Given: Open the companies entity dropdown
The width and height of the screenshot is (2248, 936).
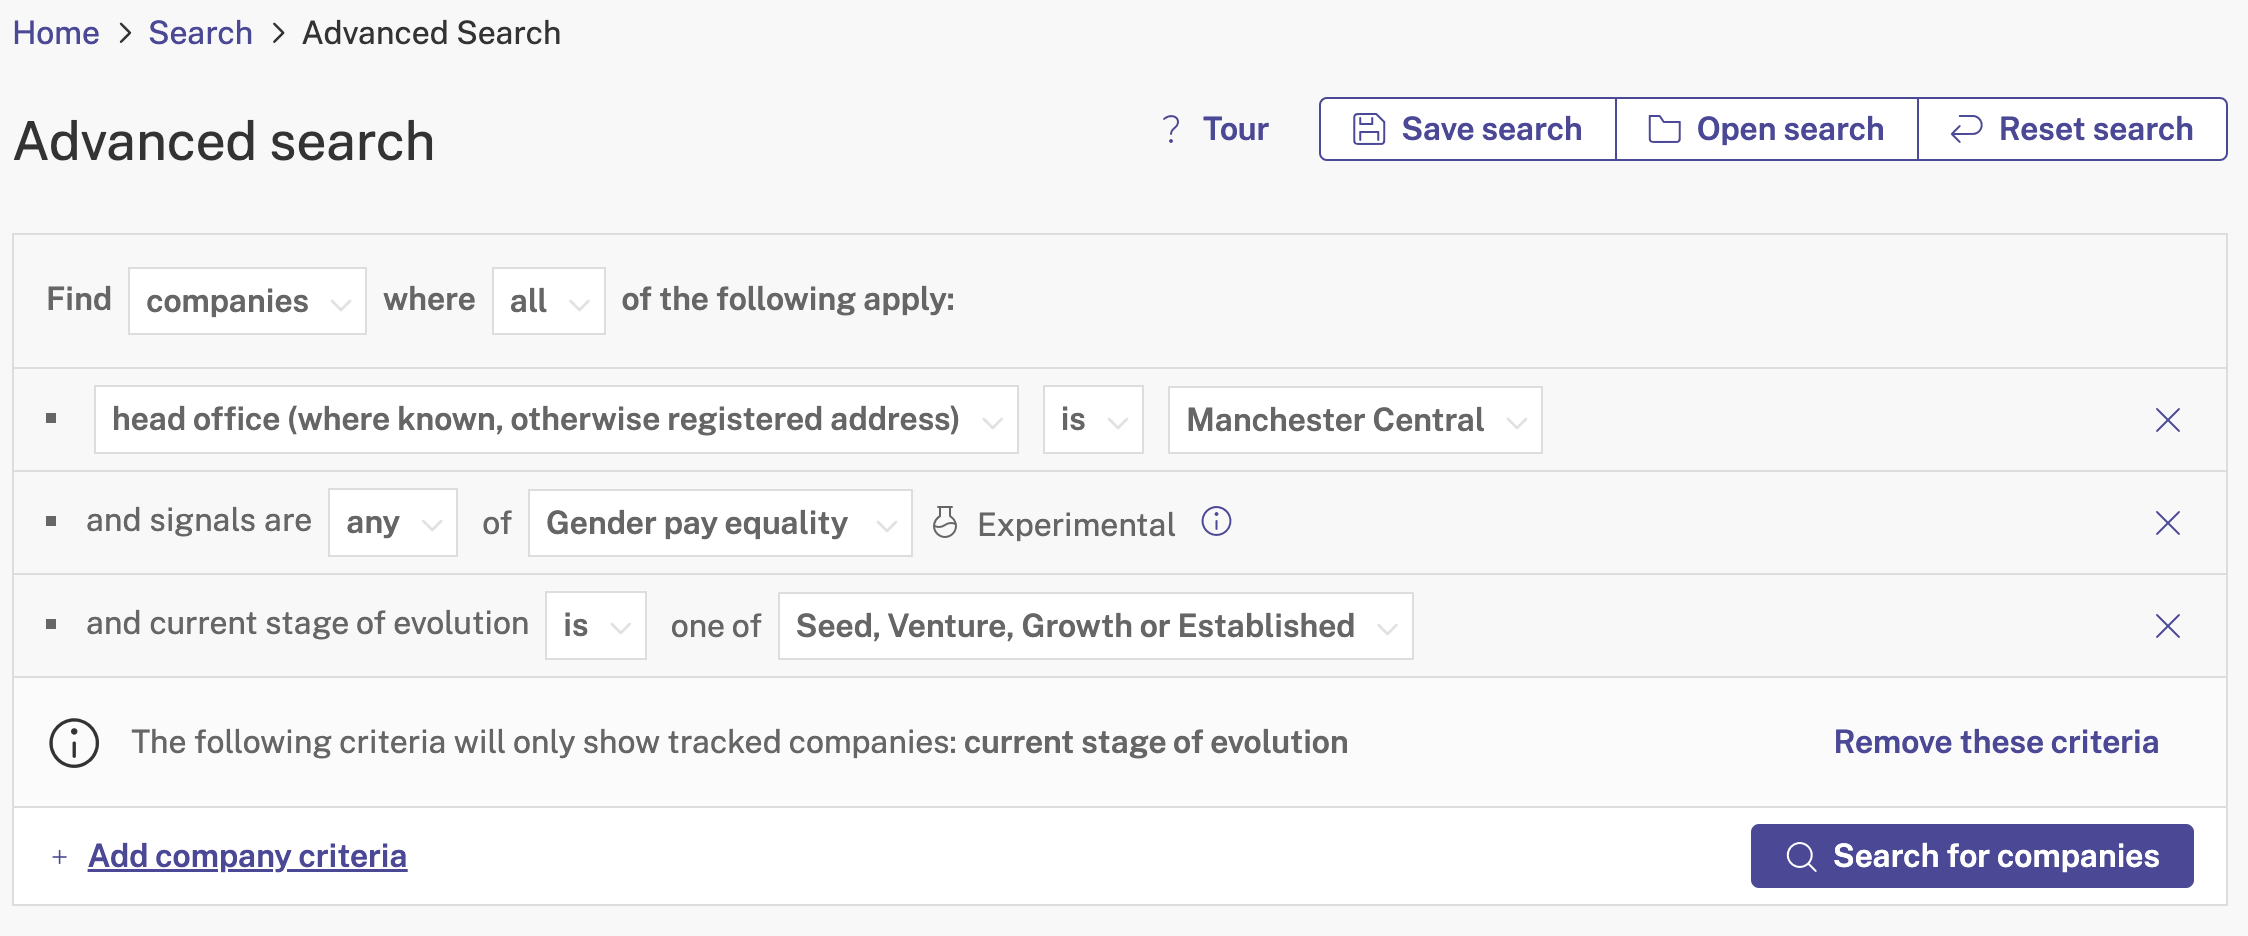Looking at the screenshot, I should (x=247, y=301).
